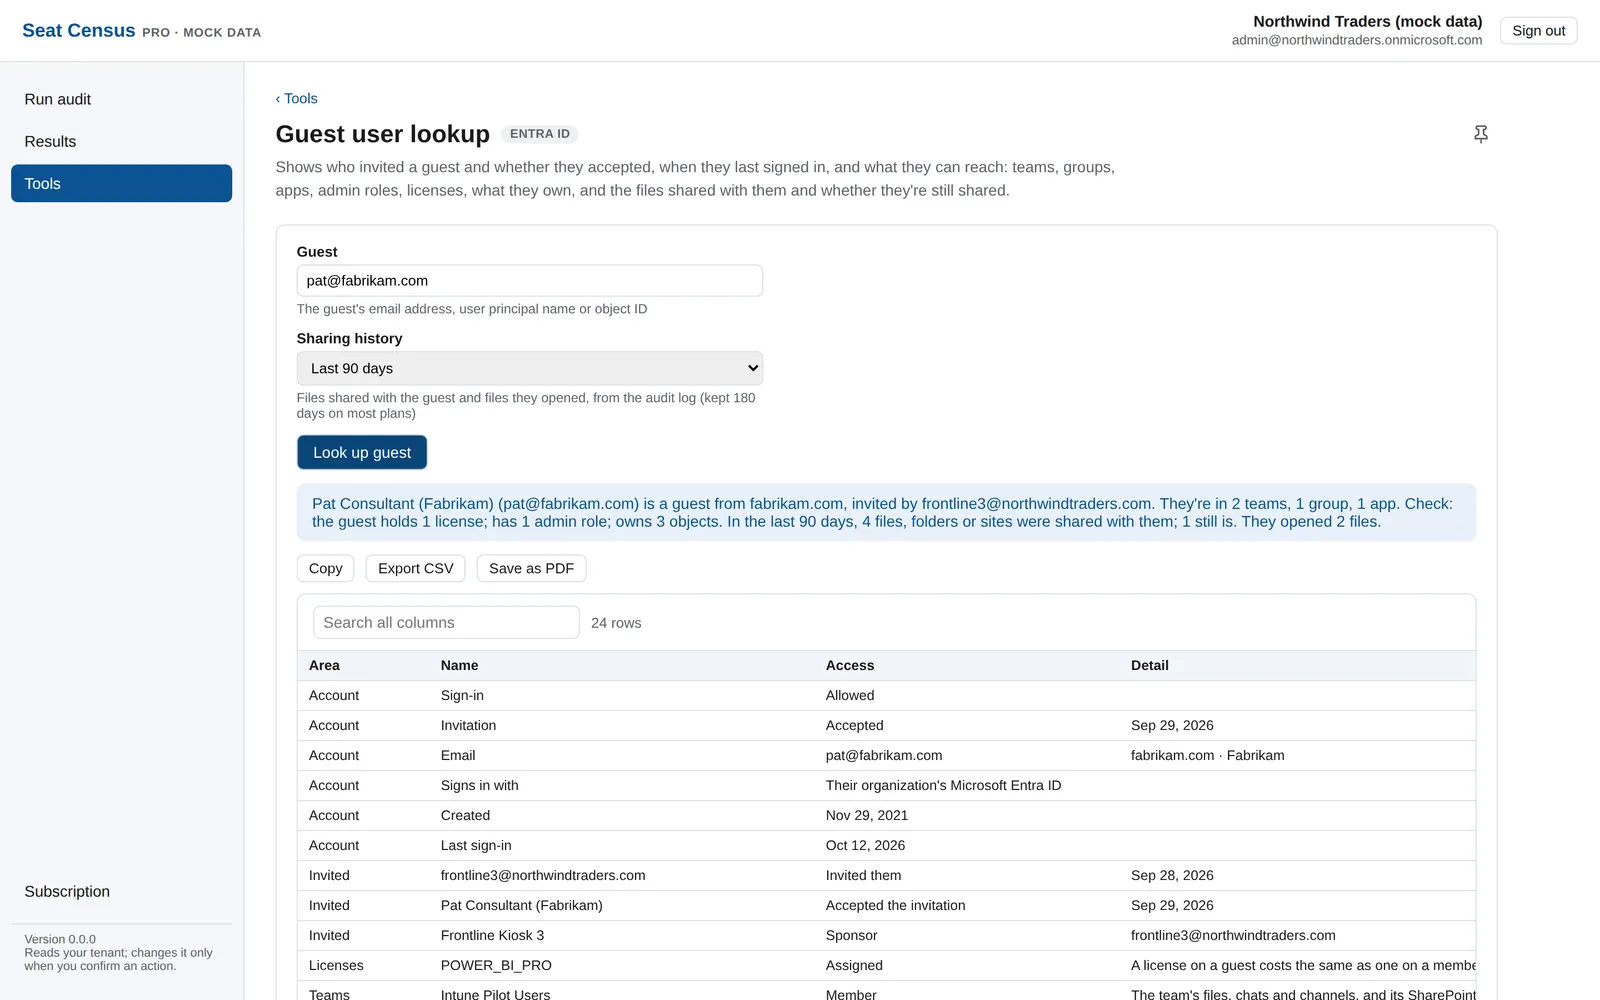1600x1000 pixels.
Task: Click the 'Sep 28, 2026' detail cell
Action: (x=1172, y=875)
